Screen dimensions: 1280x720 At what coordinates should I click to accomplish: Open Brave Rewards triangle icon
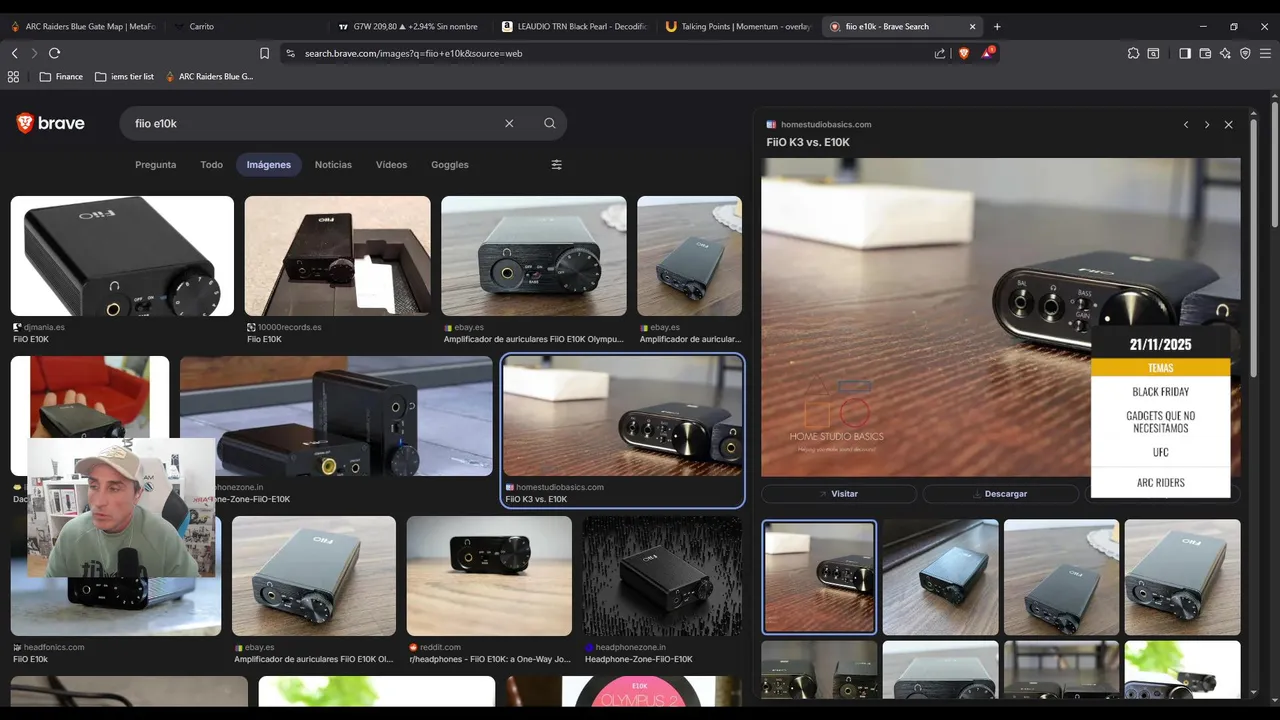tap(987, 53)
